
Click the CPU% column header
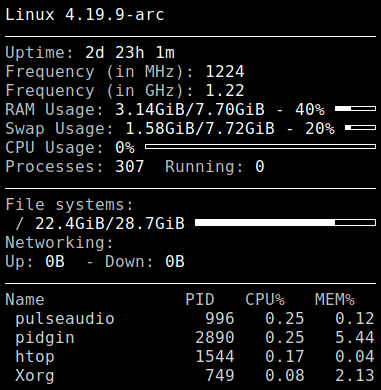point(265,299)
